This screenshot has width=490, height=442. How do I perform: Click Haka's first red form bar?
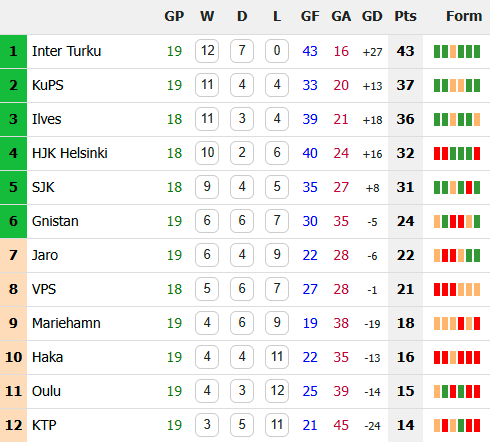pos(437,357)
